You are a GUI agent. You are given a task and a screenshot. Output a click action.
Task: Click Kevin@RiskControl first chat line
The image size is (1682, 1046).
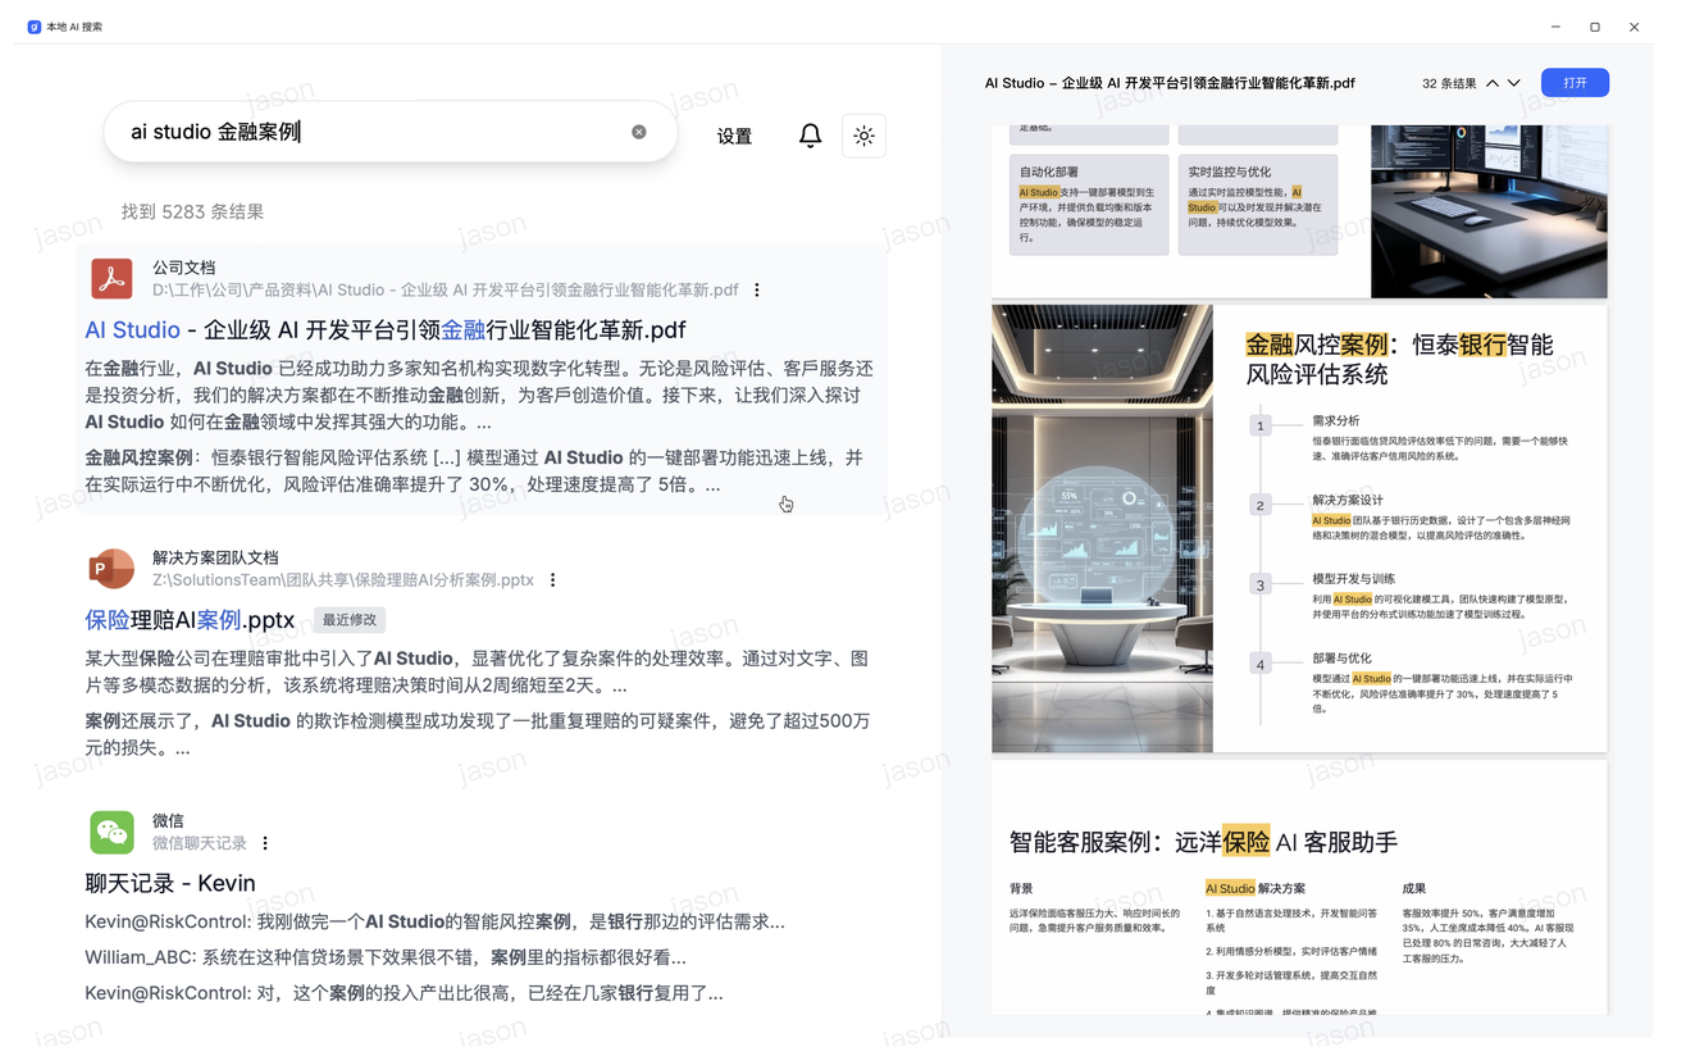coord(434,921)
